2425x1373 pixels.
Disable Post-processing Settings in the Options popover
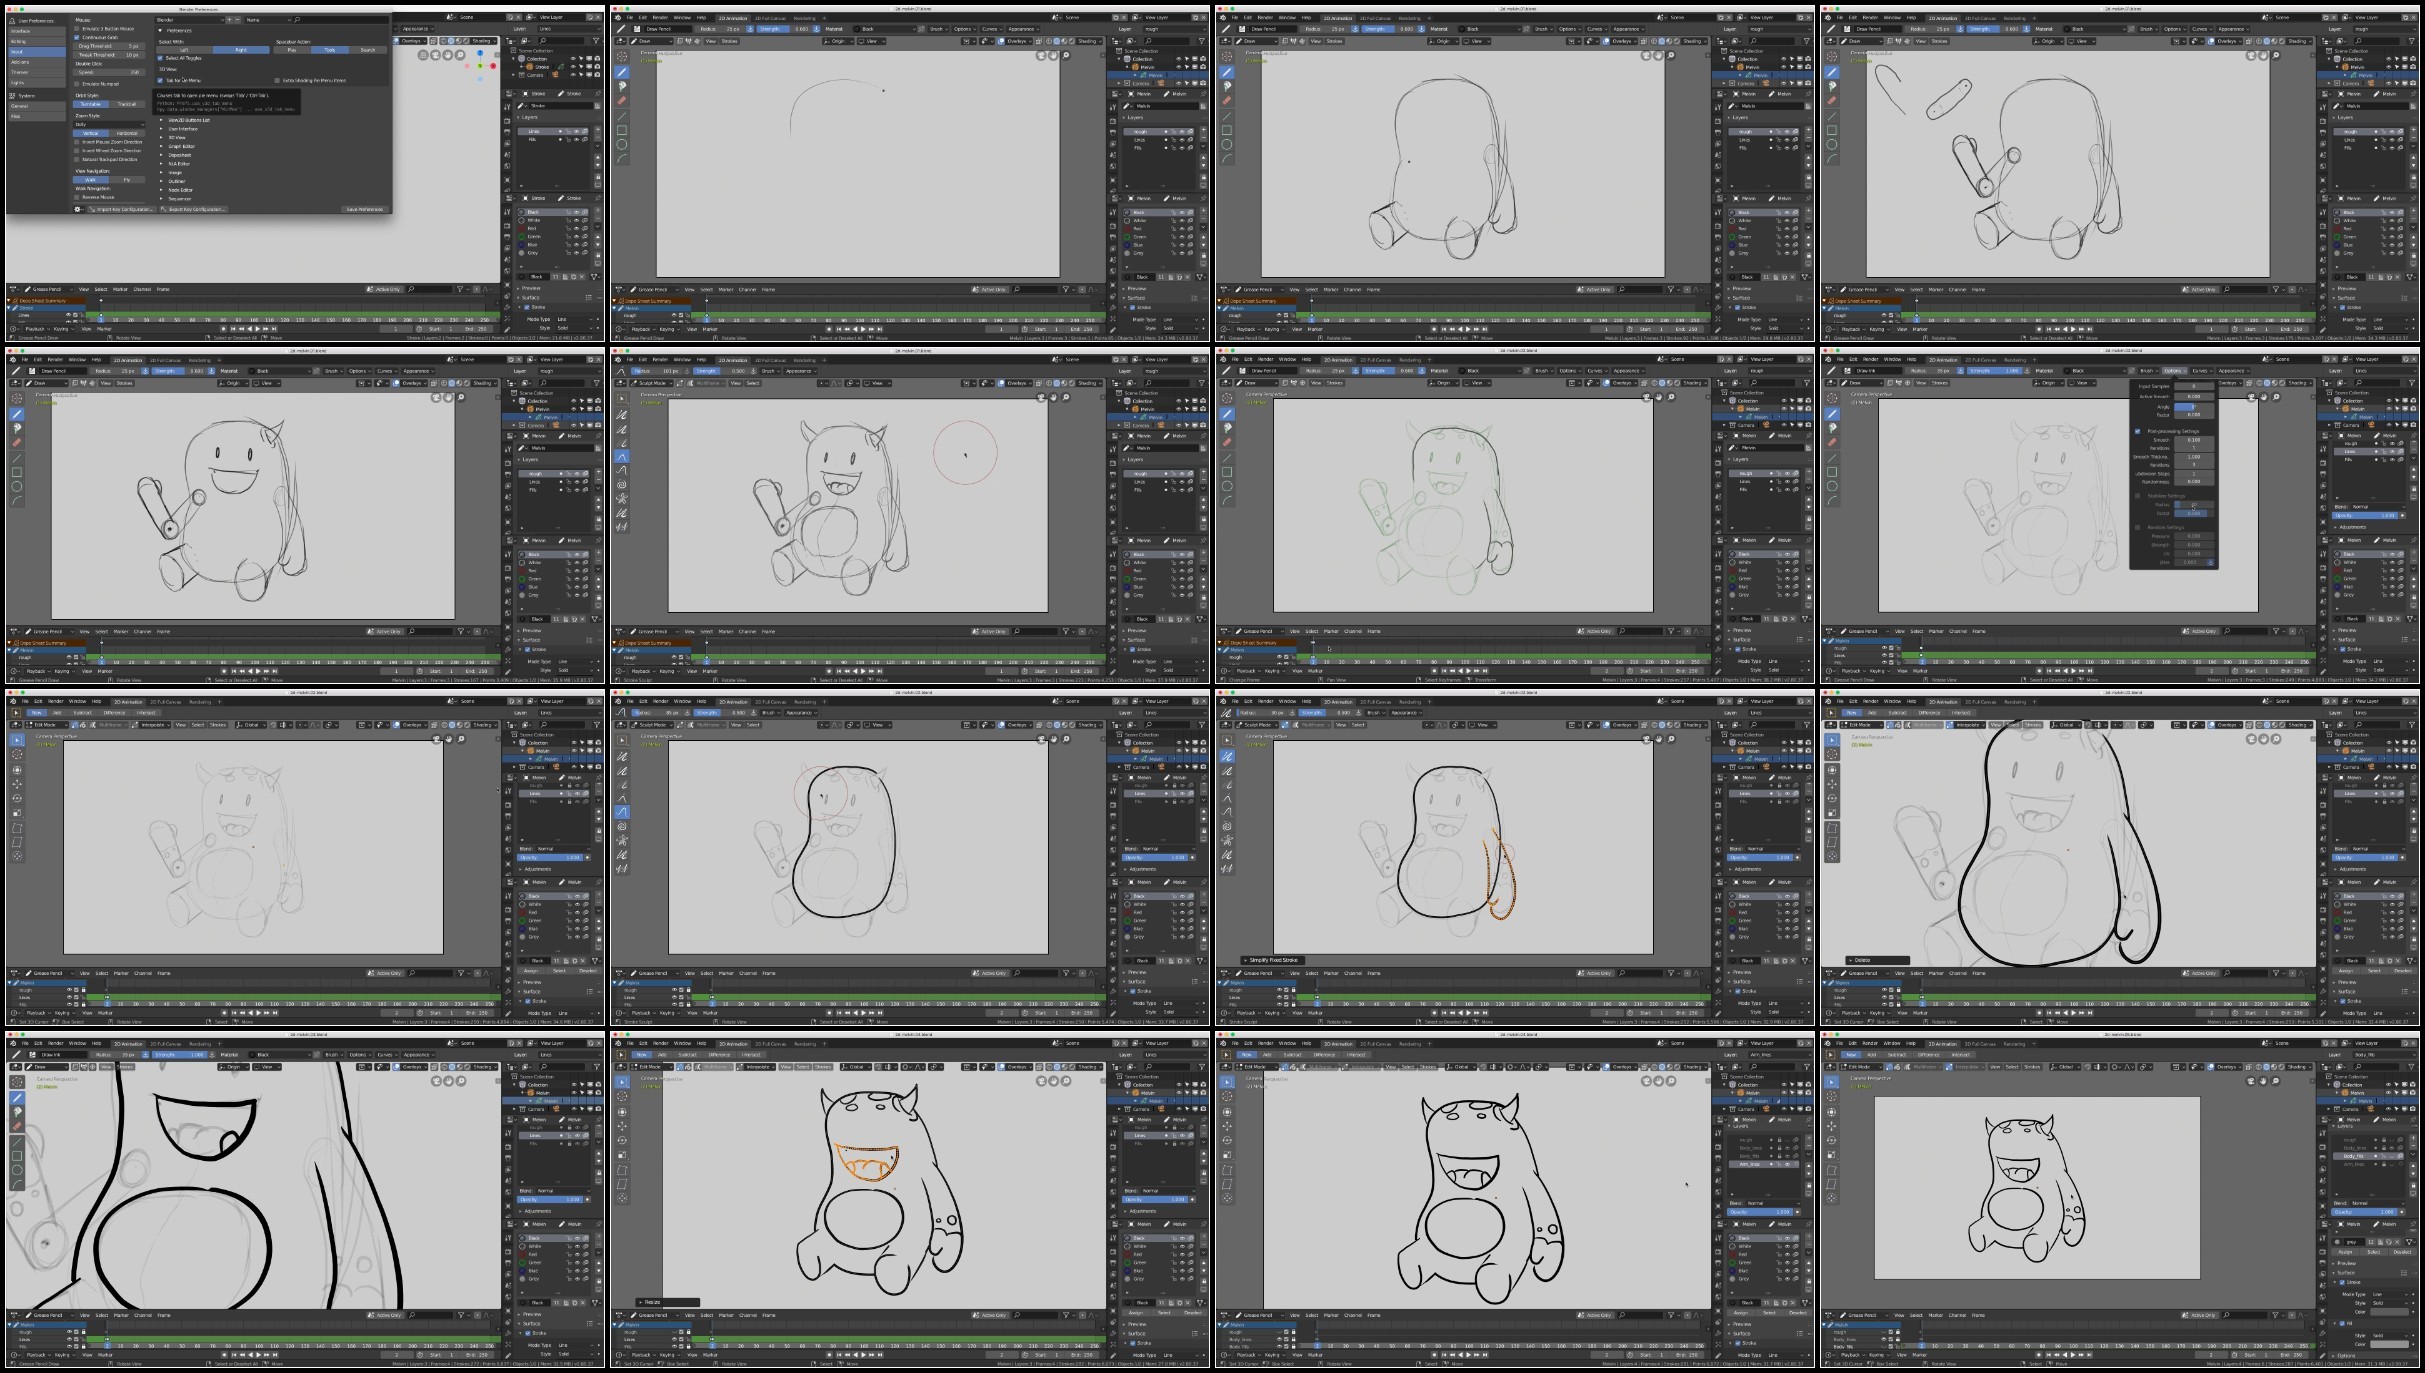[2138, 431]
